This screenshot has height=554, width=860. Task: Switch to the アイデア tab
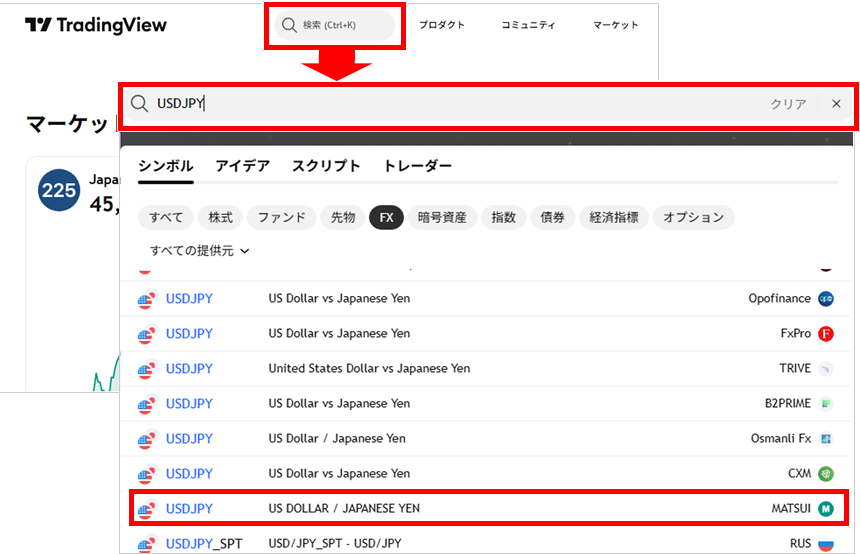[x=242, y=166]
